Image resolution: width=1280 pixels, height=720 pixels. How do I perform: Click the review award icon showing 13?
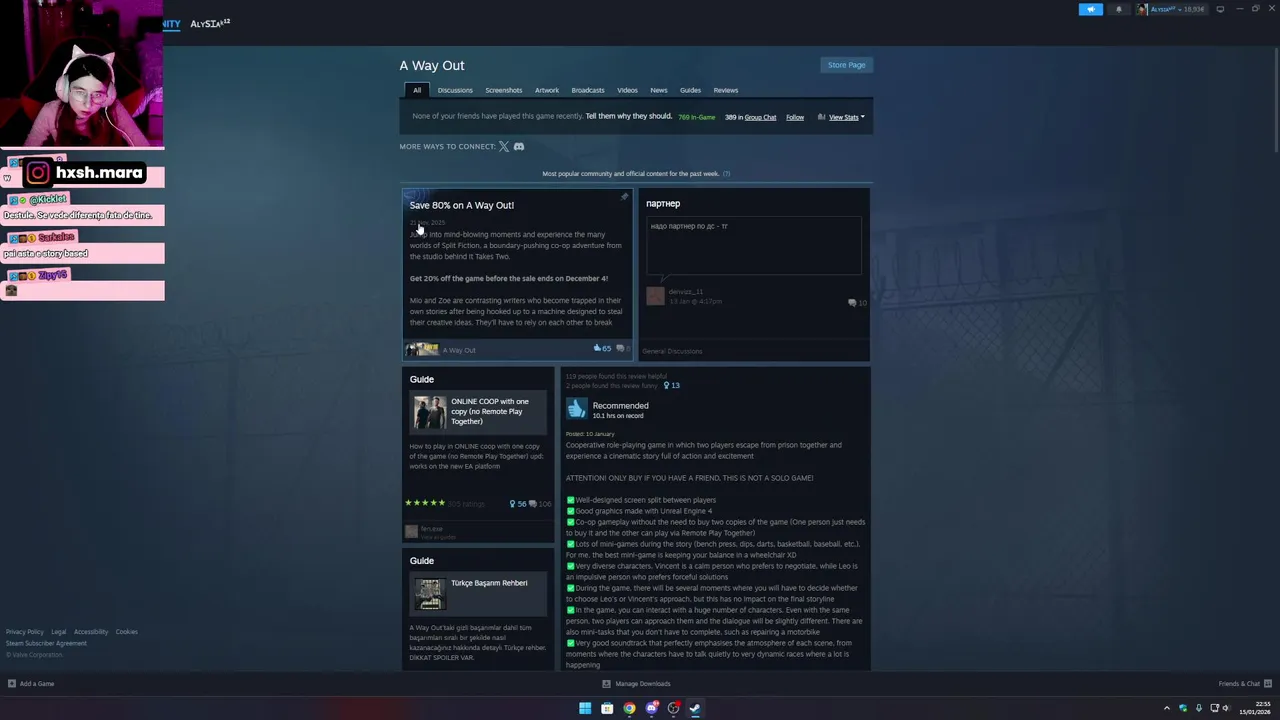coord(672,385)
